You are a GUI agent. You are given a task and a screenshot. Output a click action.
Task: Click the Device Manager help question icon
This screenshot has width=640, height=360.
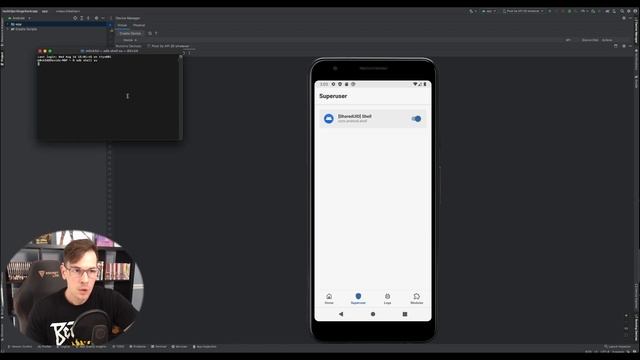click(x=156, y=33)
